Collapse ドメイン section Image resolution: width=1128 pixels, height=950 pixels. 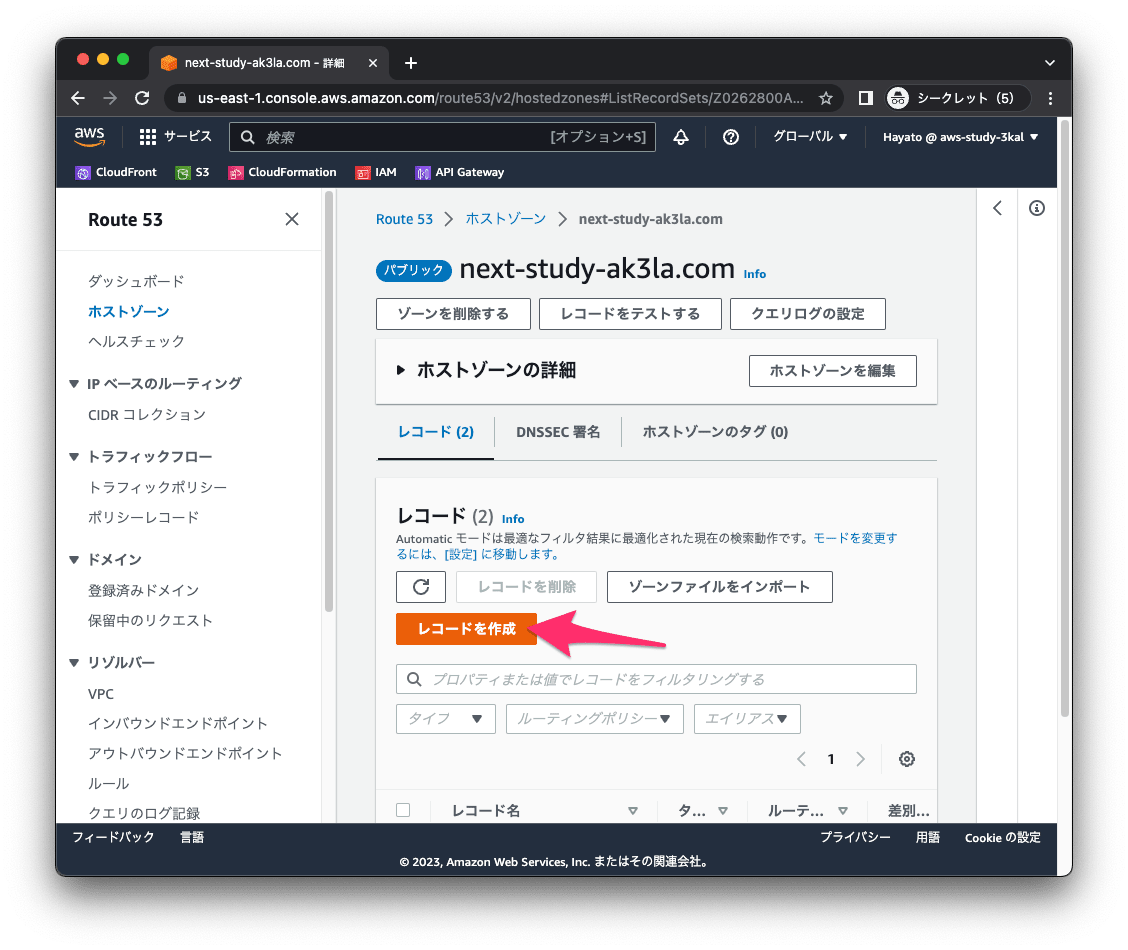click(73, 560)
